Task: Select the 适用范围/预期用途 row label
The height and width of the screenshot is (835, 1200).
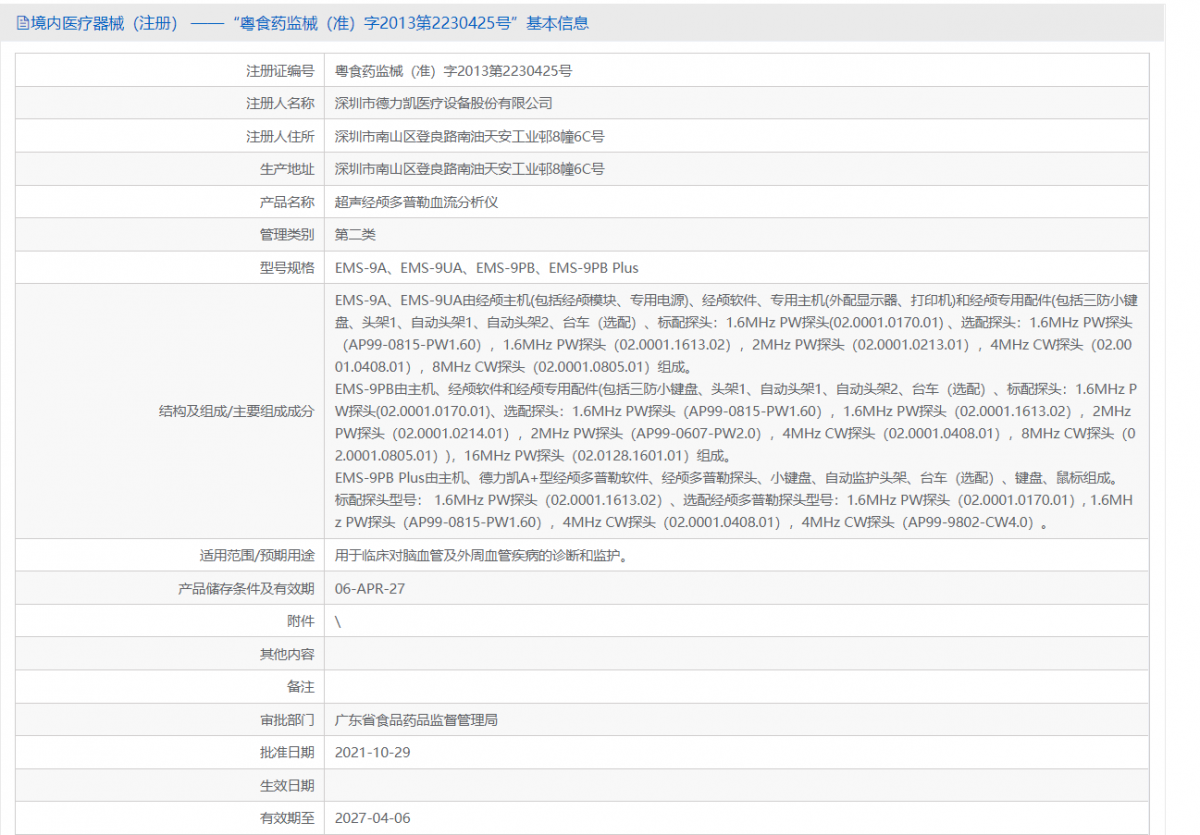Action: tap(257, 555)
